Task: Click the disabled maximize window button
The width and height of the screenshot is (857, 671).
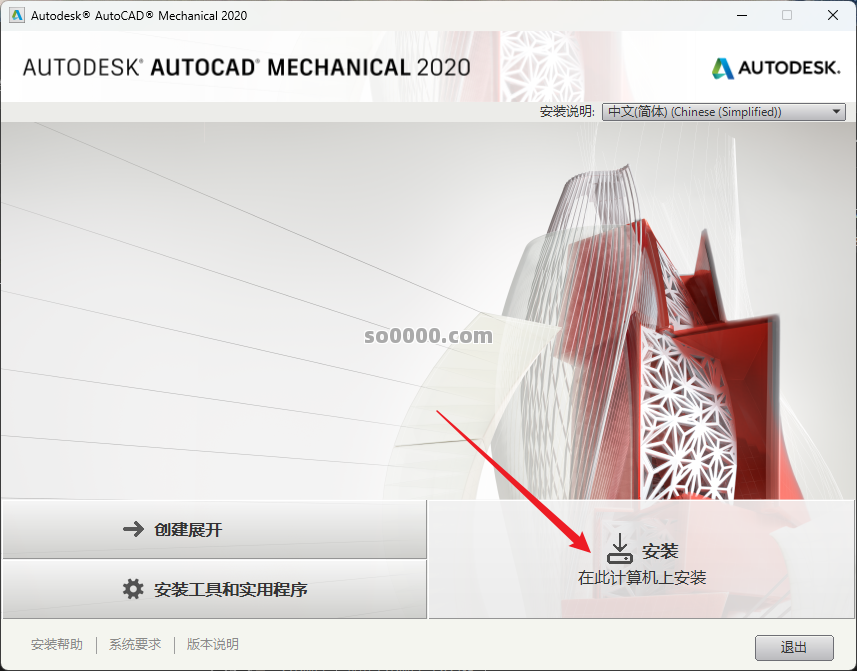Action: [786, 15]
